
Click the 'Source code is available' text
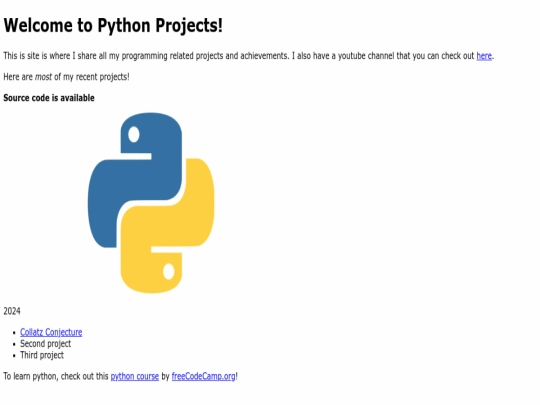(49, 98)
